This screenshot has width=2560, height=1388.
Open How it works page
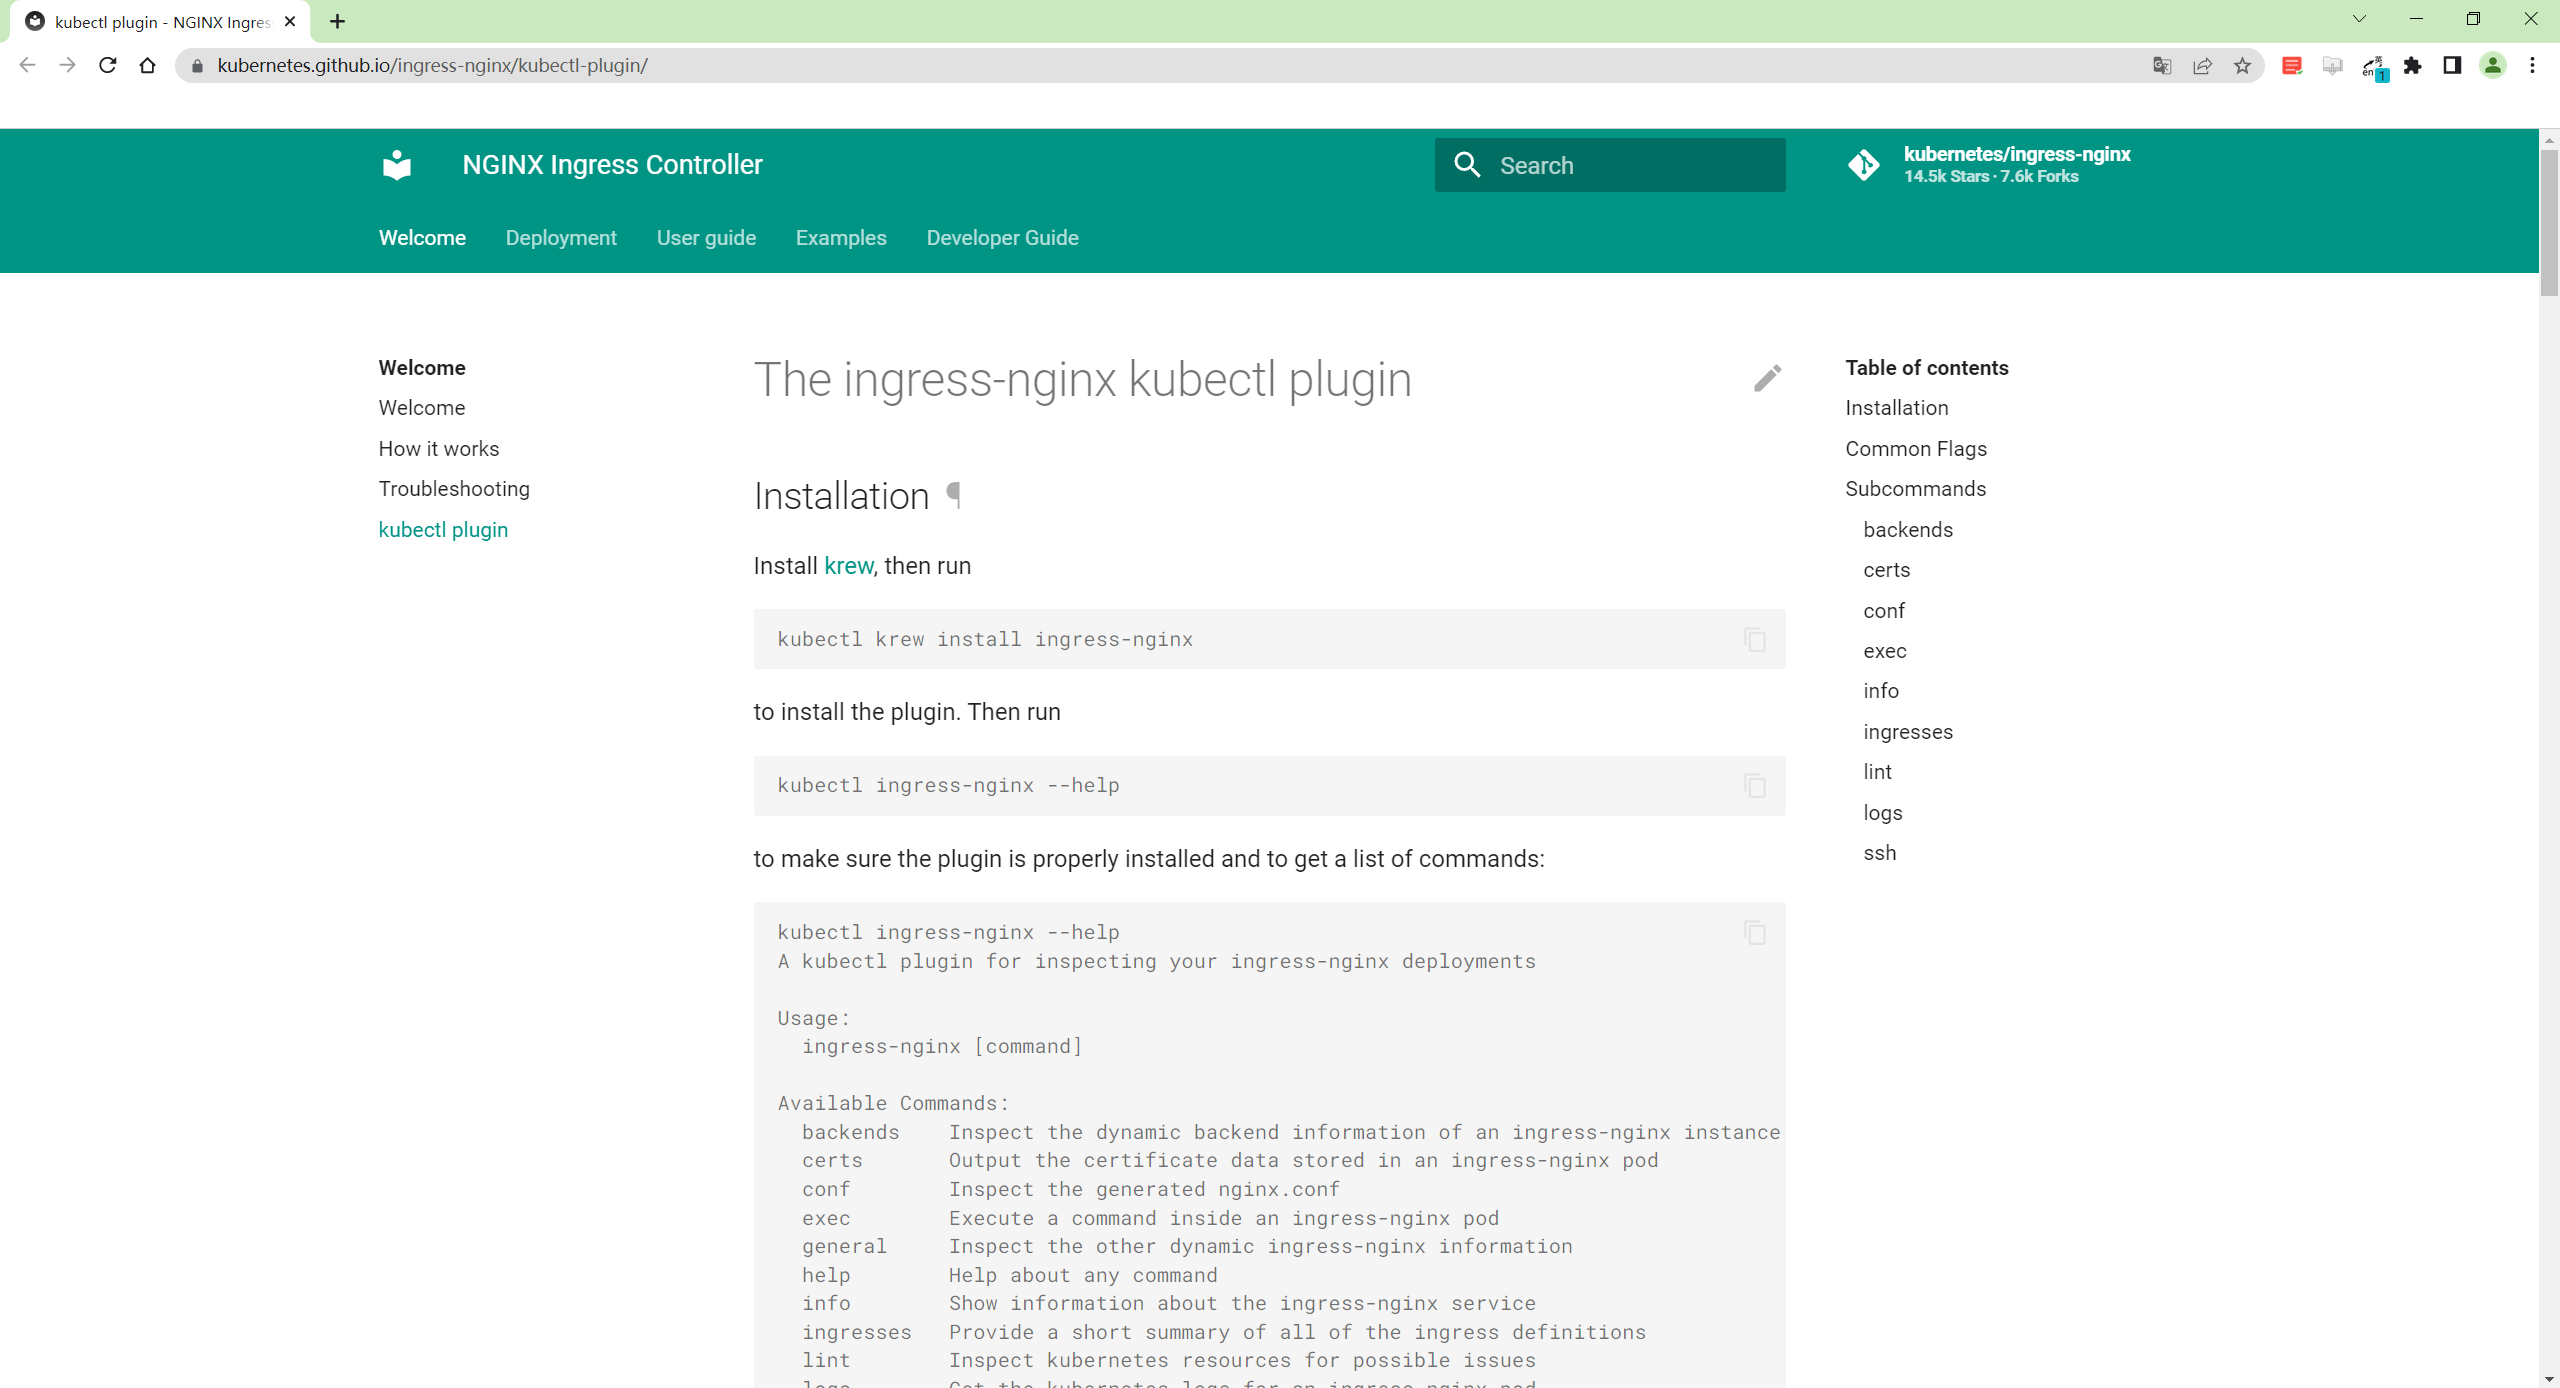click(x=438, y=449)
